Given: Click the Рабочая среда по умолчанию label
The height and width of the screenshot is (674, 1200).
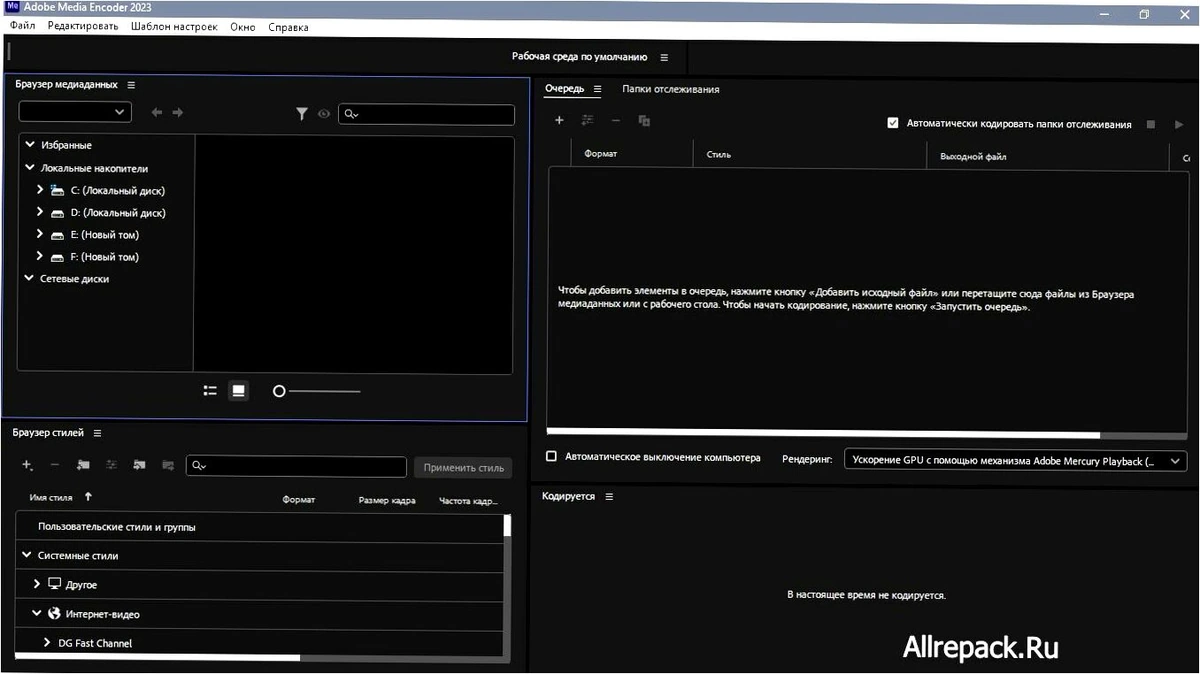Looking at the screenshot, I should pyautogui.click(x=579, y=57).
